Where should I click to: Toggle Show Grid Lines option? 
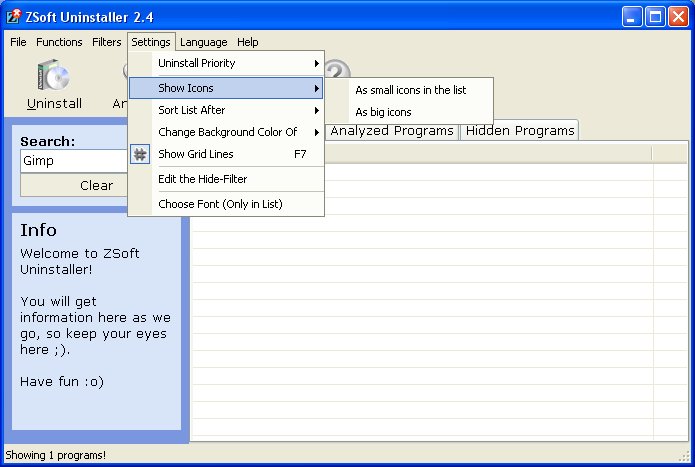tap(226, 154)
